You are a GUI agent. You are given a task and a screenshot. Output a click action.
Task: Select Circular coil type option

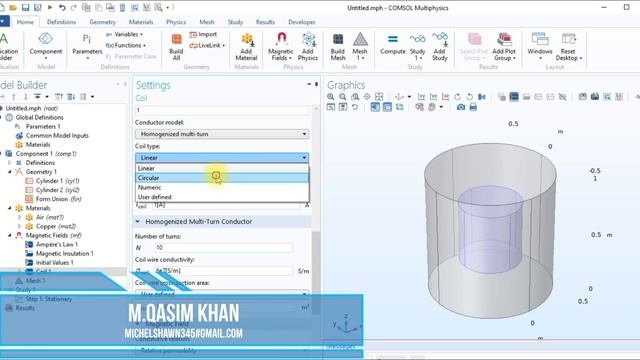click(x=222, y=178)
